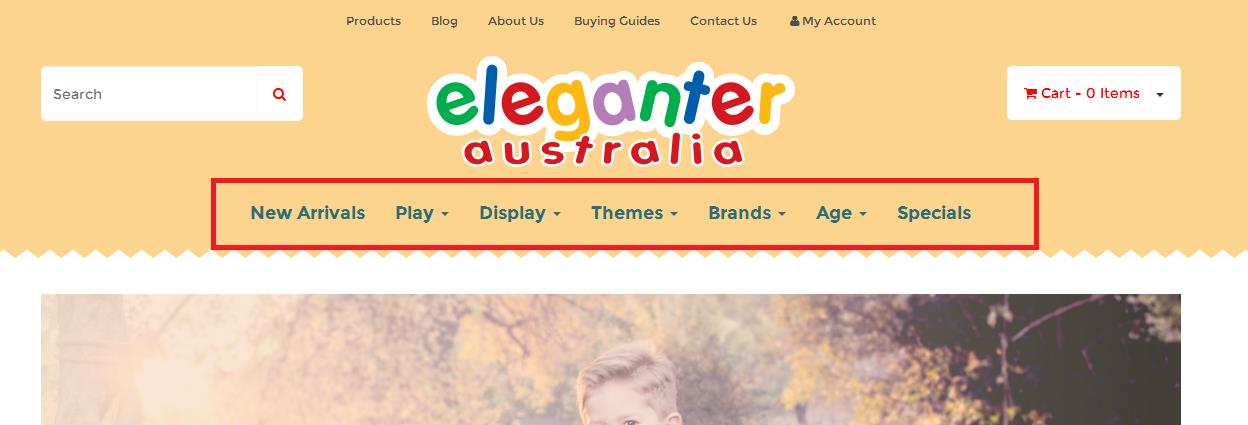Click the shopping cart icon
The width and height of the screenshot is (1248, 425).
[x=1030, y=93]
